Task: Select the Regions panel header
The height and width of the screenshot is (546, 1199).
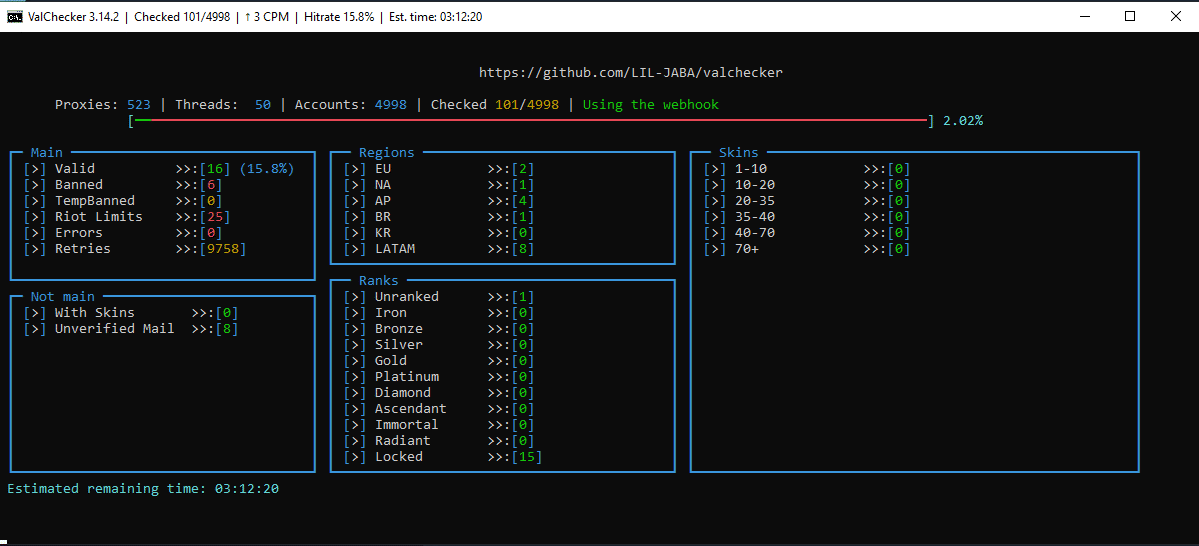Action: coord(386,153)
